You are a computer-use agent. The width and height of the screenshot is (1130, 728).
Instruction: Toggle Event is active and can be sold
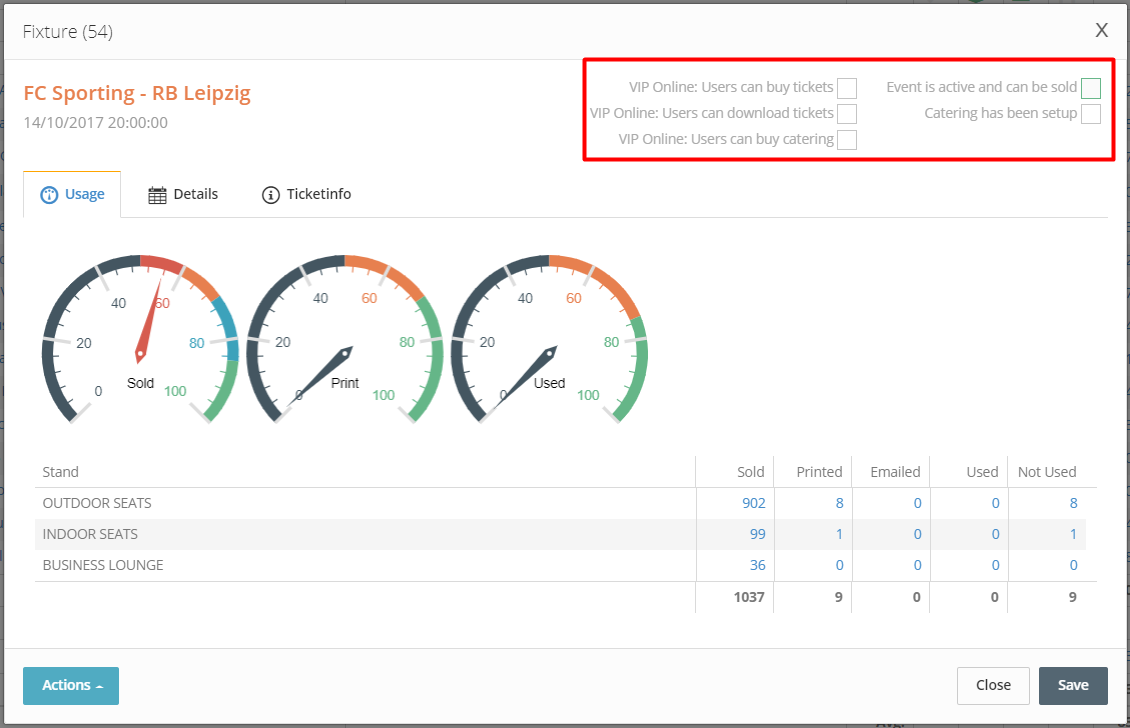[x=1090, y=88]
